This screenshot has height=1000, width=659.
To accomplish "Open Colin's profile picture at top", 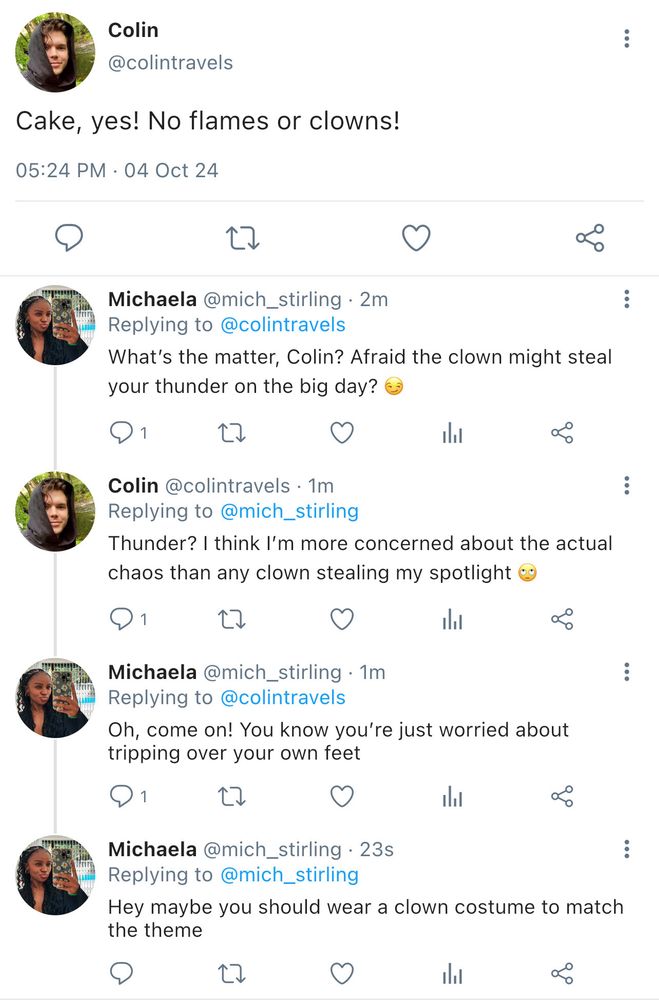I will pos(55,52).
